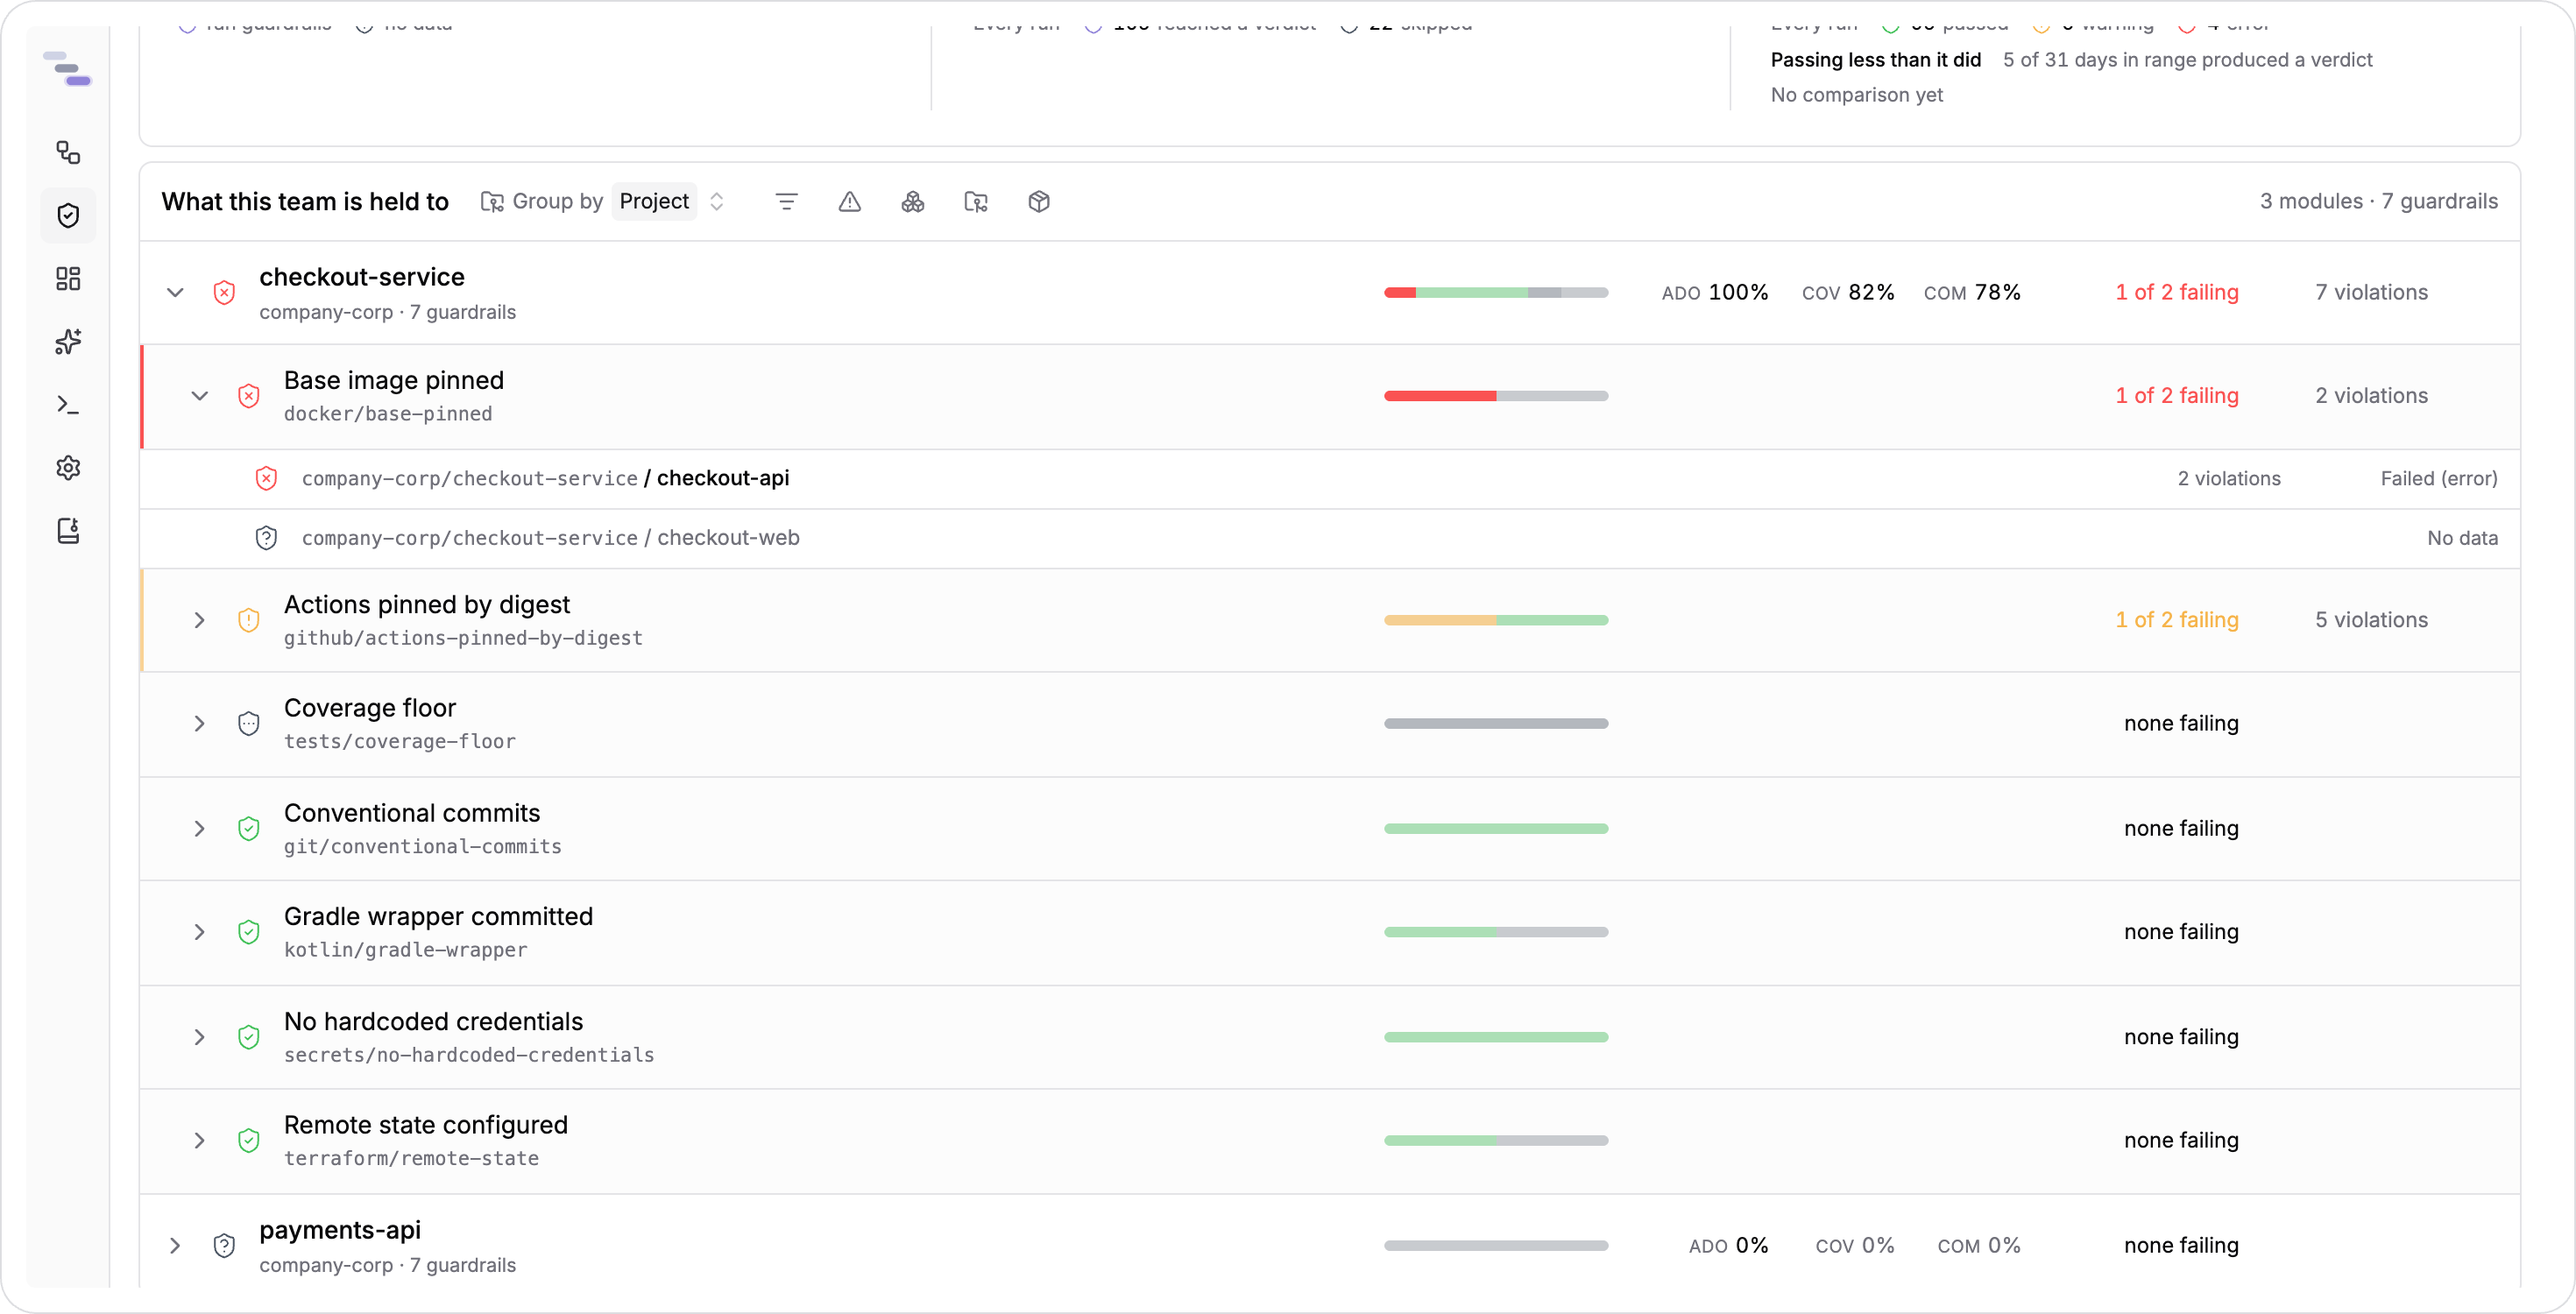2576x1314 pixels.
Task: Click the app logo in the sidebar
Action: click(68, 69)
